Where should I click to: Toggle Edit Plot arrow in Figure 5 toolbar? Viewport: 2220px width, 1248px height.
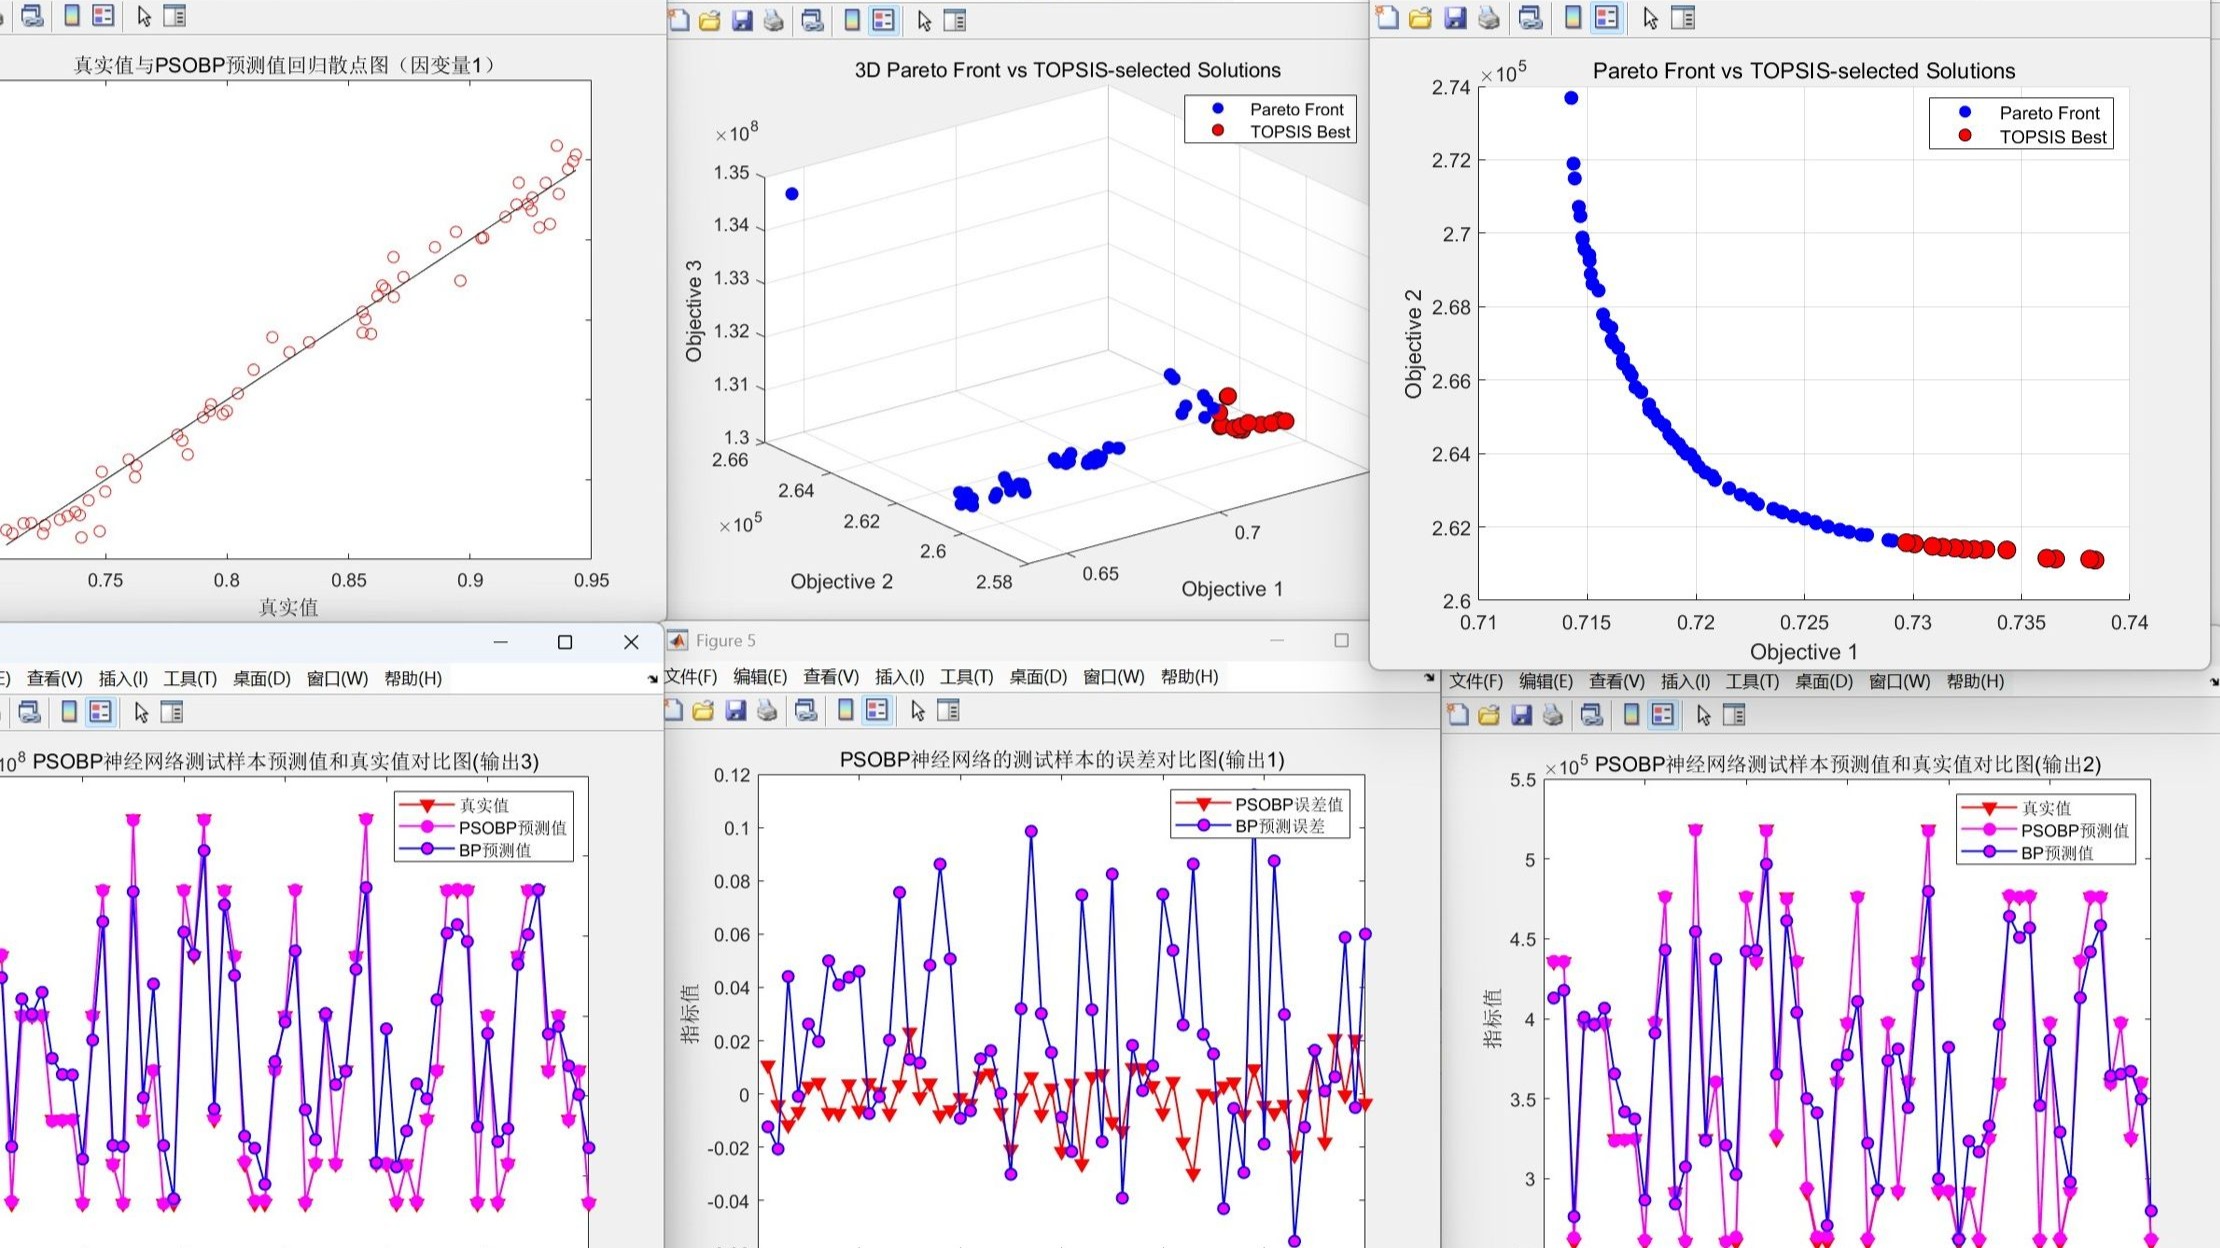(x=918, y=711)
